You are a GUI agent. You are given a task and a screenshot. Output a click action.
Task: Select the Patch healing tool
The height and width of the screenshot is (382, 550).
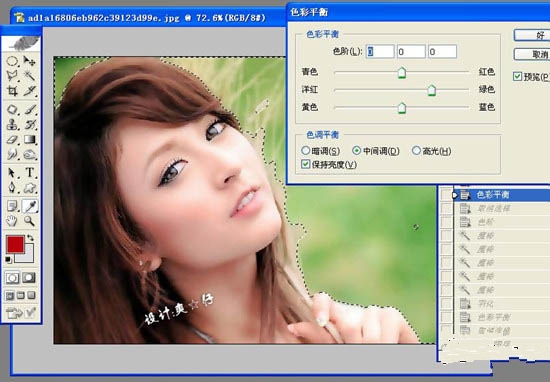(12, 110)
